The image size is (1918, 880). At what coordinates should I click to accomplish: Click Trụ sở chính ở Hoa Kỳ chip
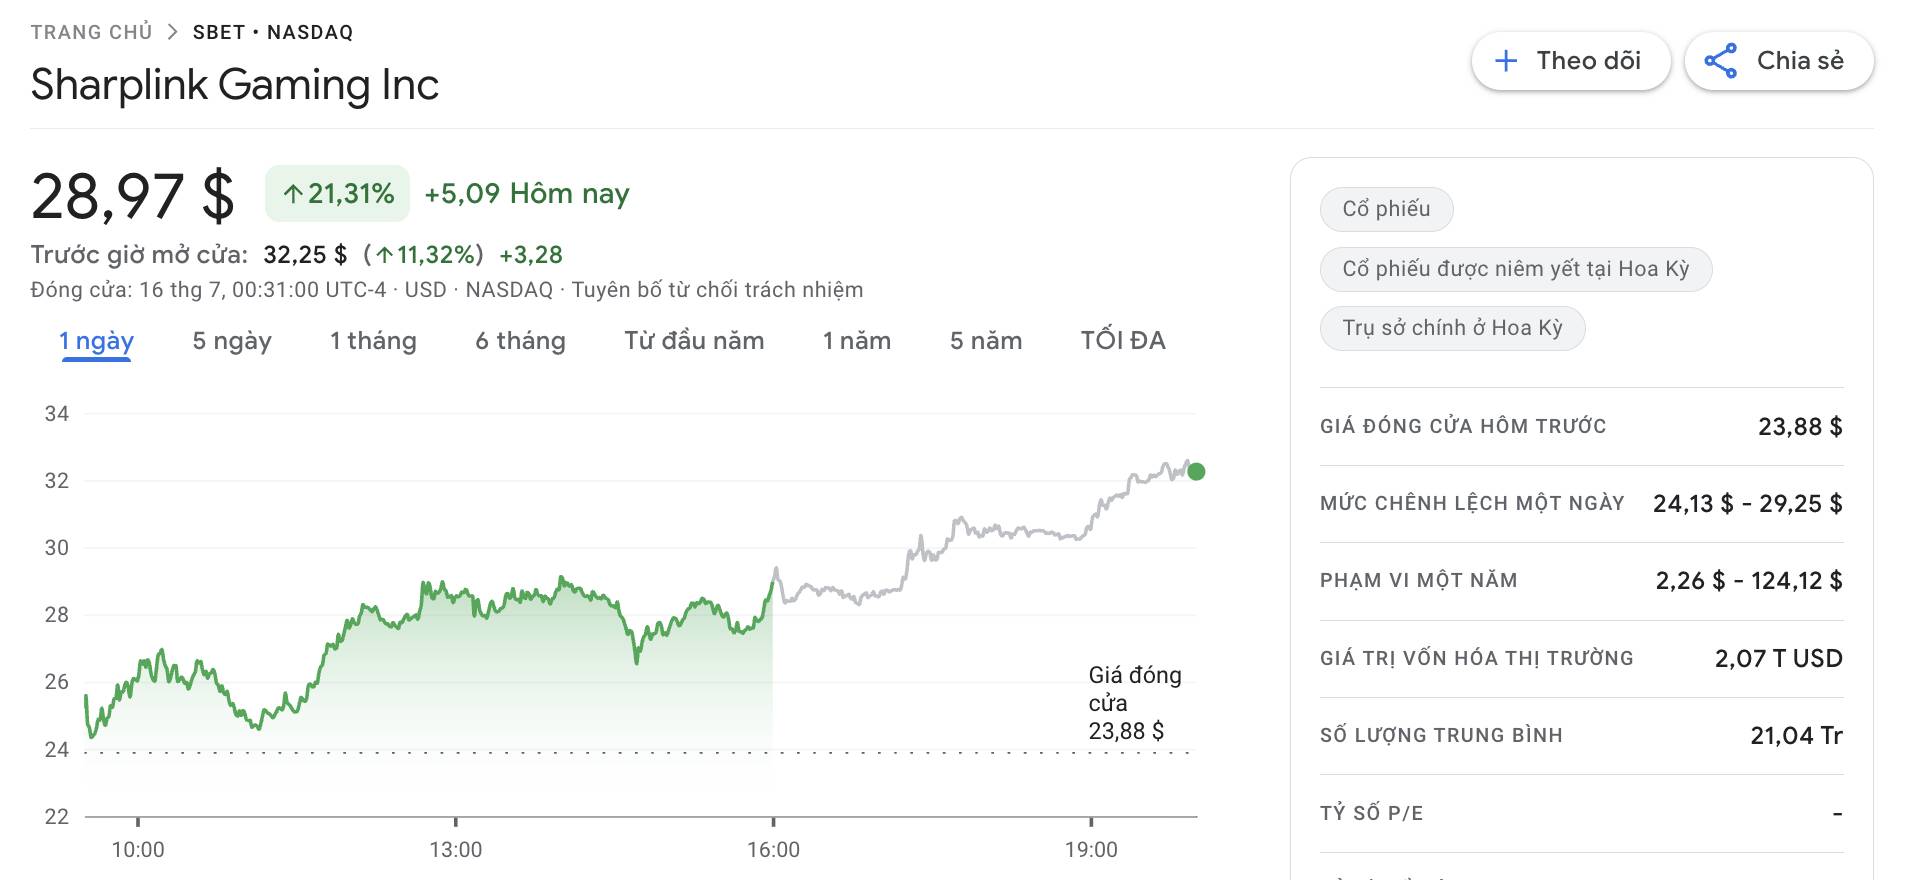pos(1452,328)
